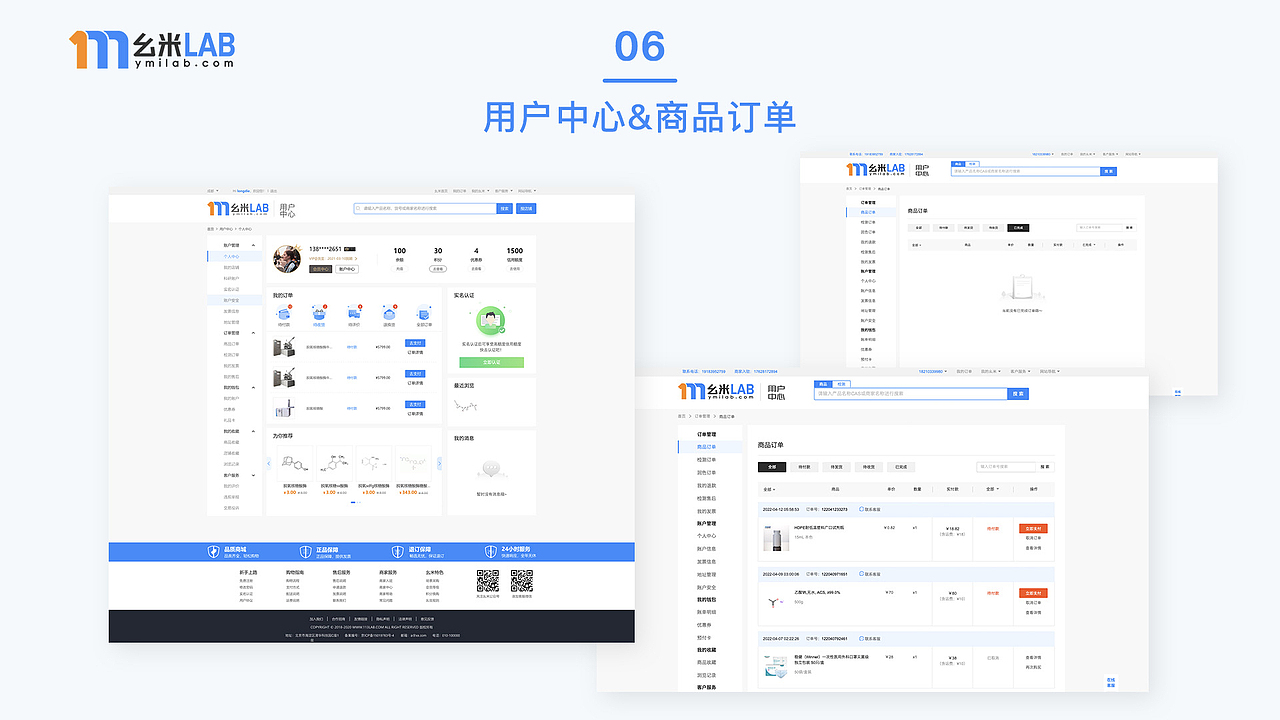Collapse the 客户服务 sidebar group in user center
The width and height of the screenshot is (1280, 720).
point(253,475)
